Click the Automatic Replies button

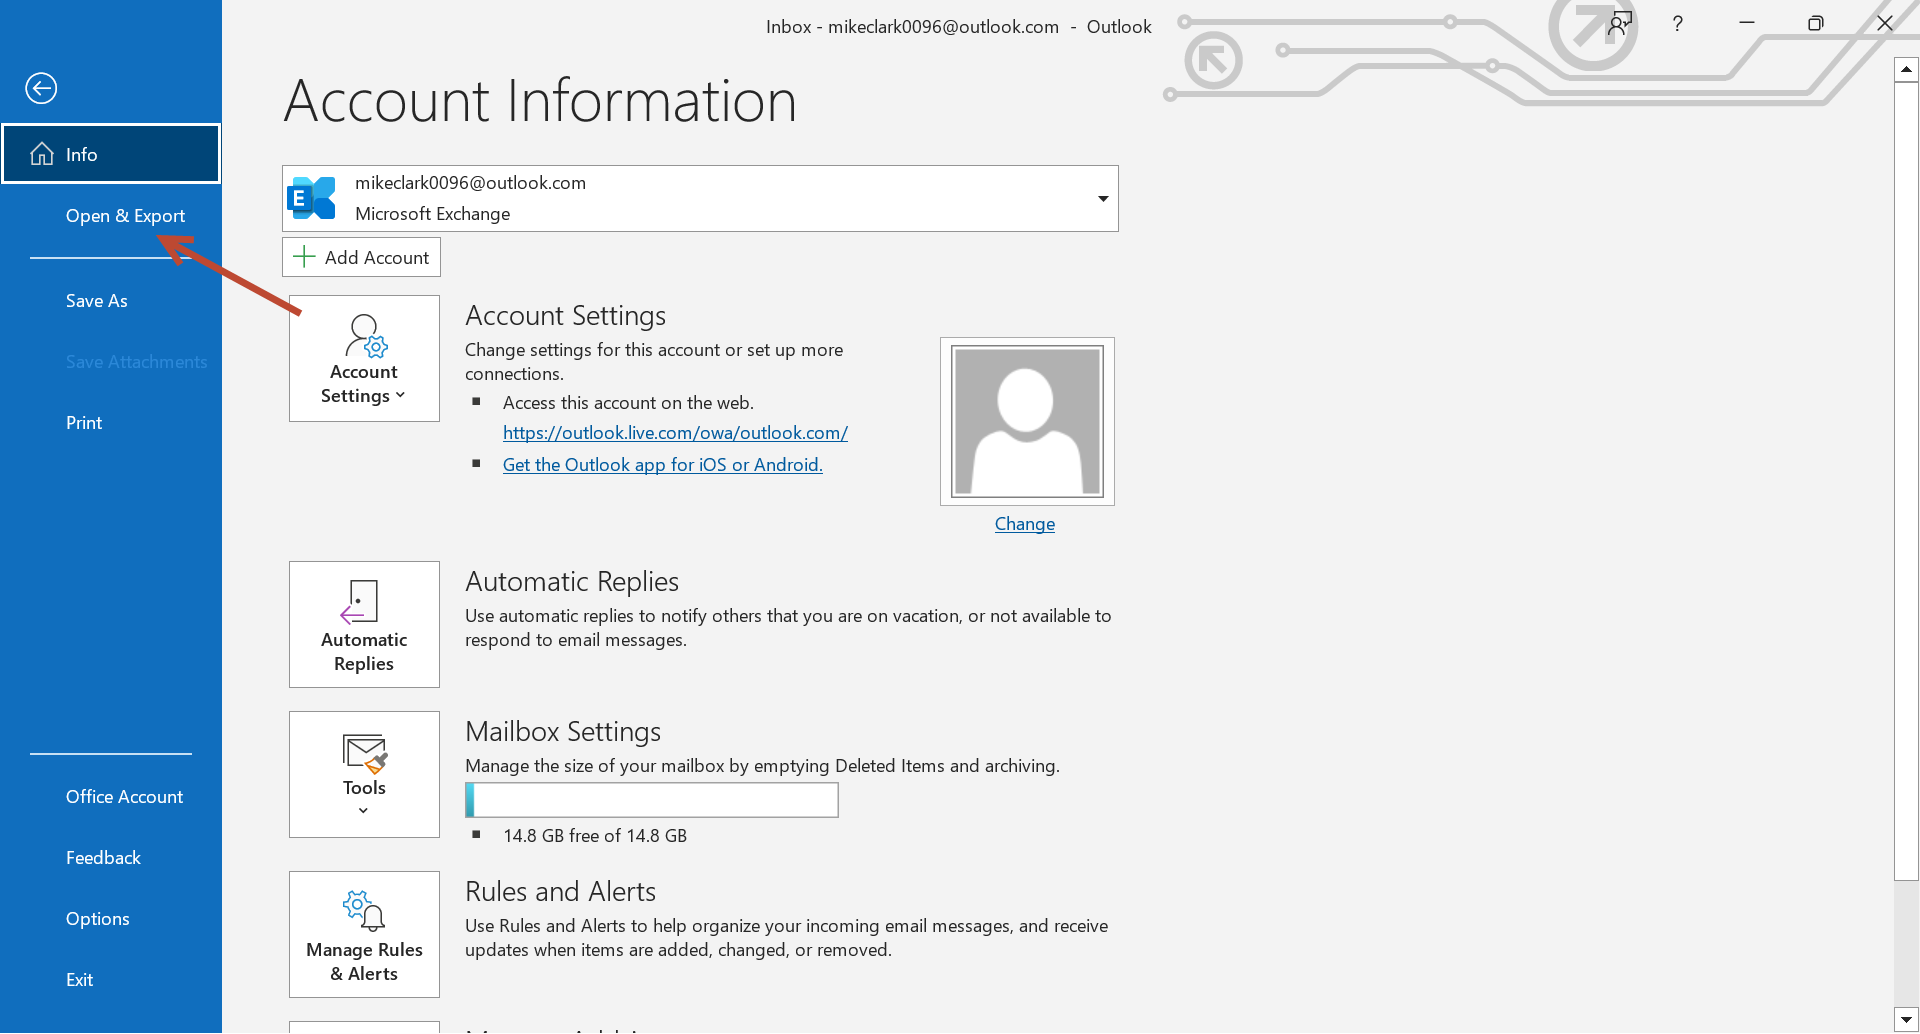(x=364, y=624)
